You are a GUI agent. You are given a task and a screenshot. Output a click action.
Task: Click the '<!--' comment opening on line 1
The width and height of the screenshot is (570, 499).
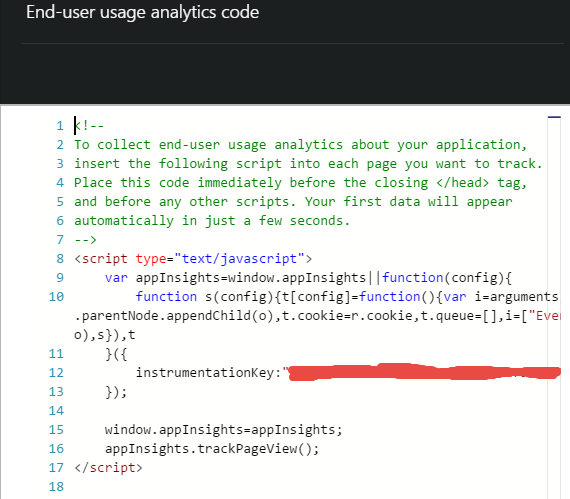(89, 126)
